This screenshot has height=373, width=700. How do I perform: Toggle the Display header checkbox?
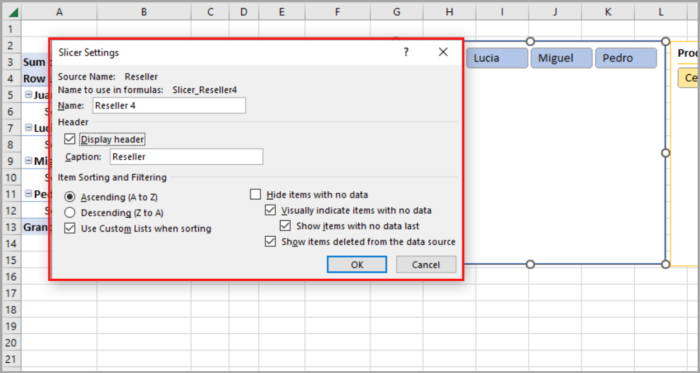70,139
